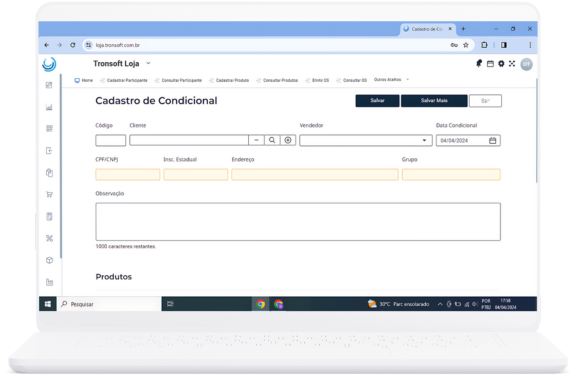This screenshot has height=375, width=576.
Task: Click the taskbar Pesquisar search box
Action: [109, 304]
